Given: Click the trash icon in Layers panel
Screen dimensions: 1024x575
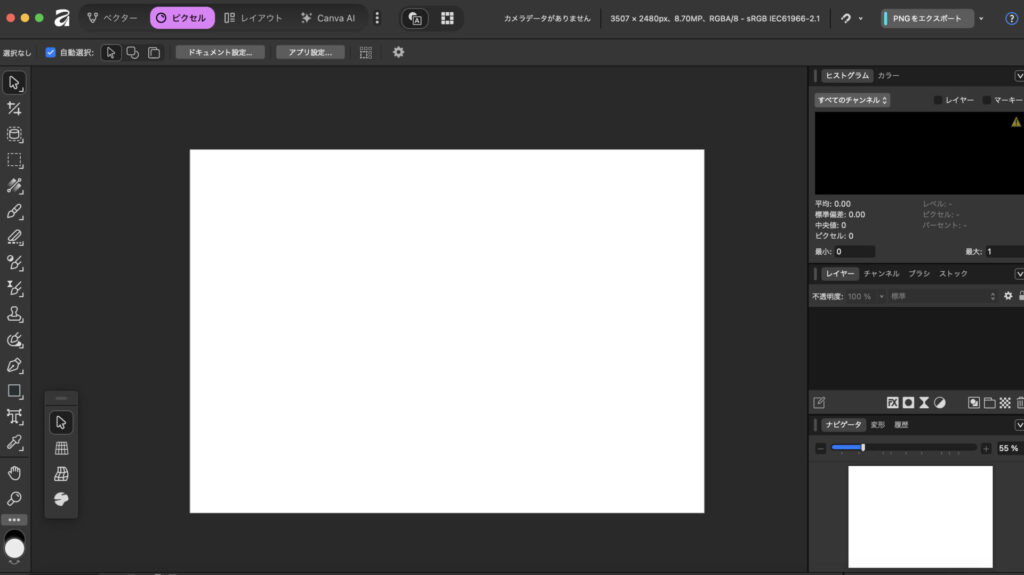Looking at the screenshot, I should (1019, 402).
